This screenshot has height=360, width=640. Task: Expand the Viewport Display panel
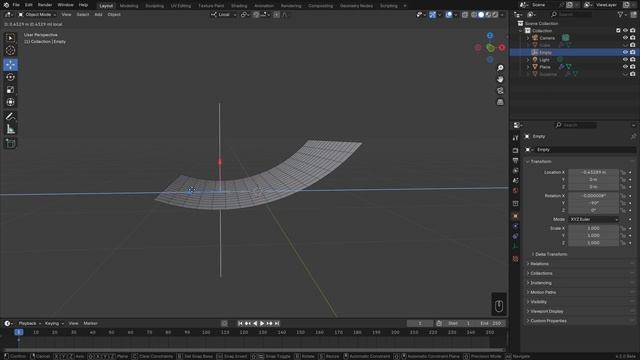[x=547, y=311]
